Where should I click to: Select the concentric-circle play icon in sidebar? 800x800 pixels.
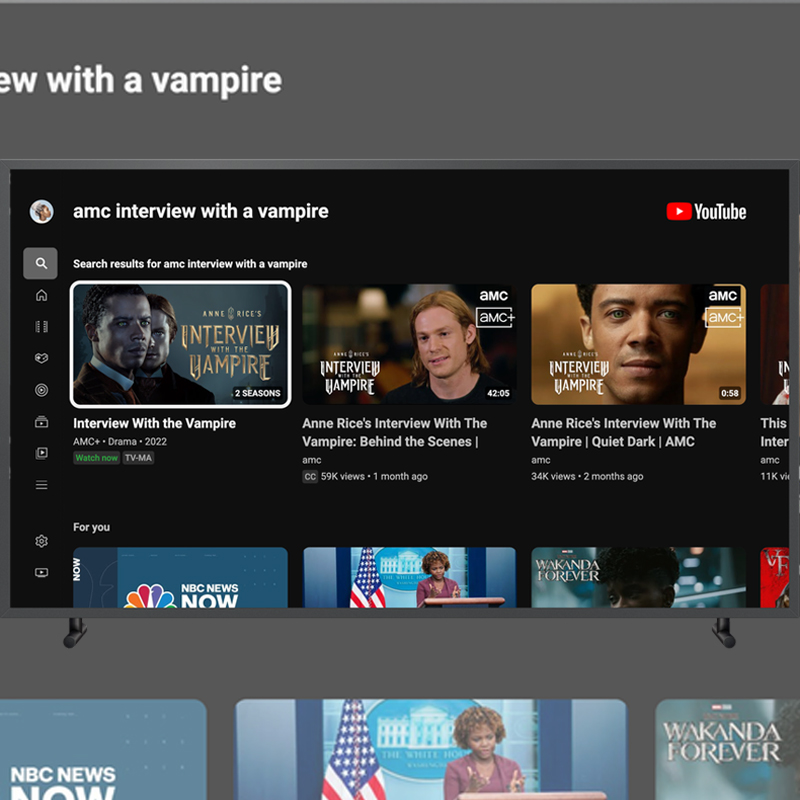(41, 390)
